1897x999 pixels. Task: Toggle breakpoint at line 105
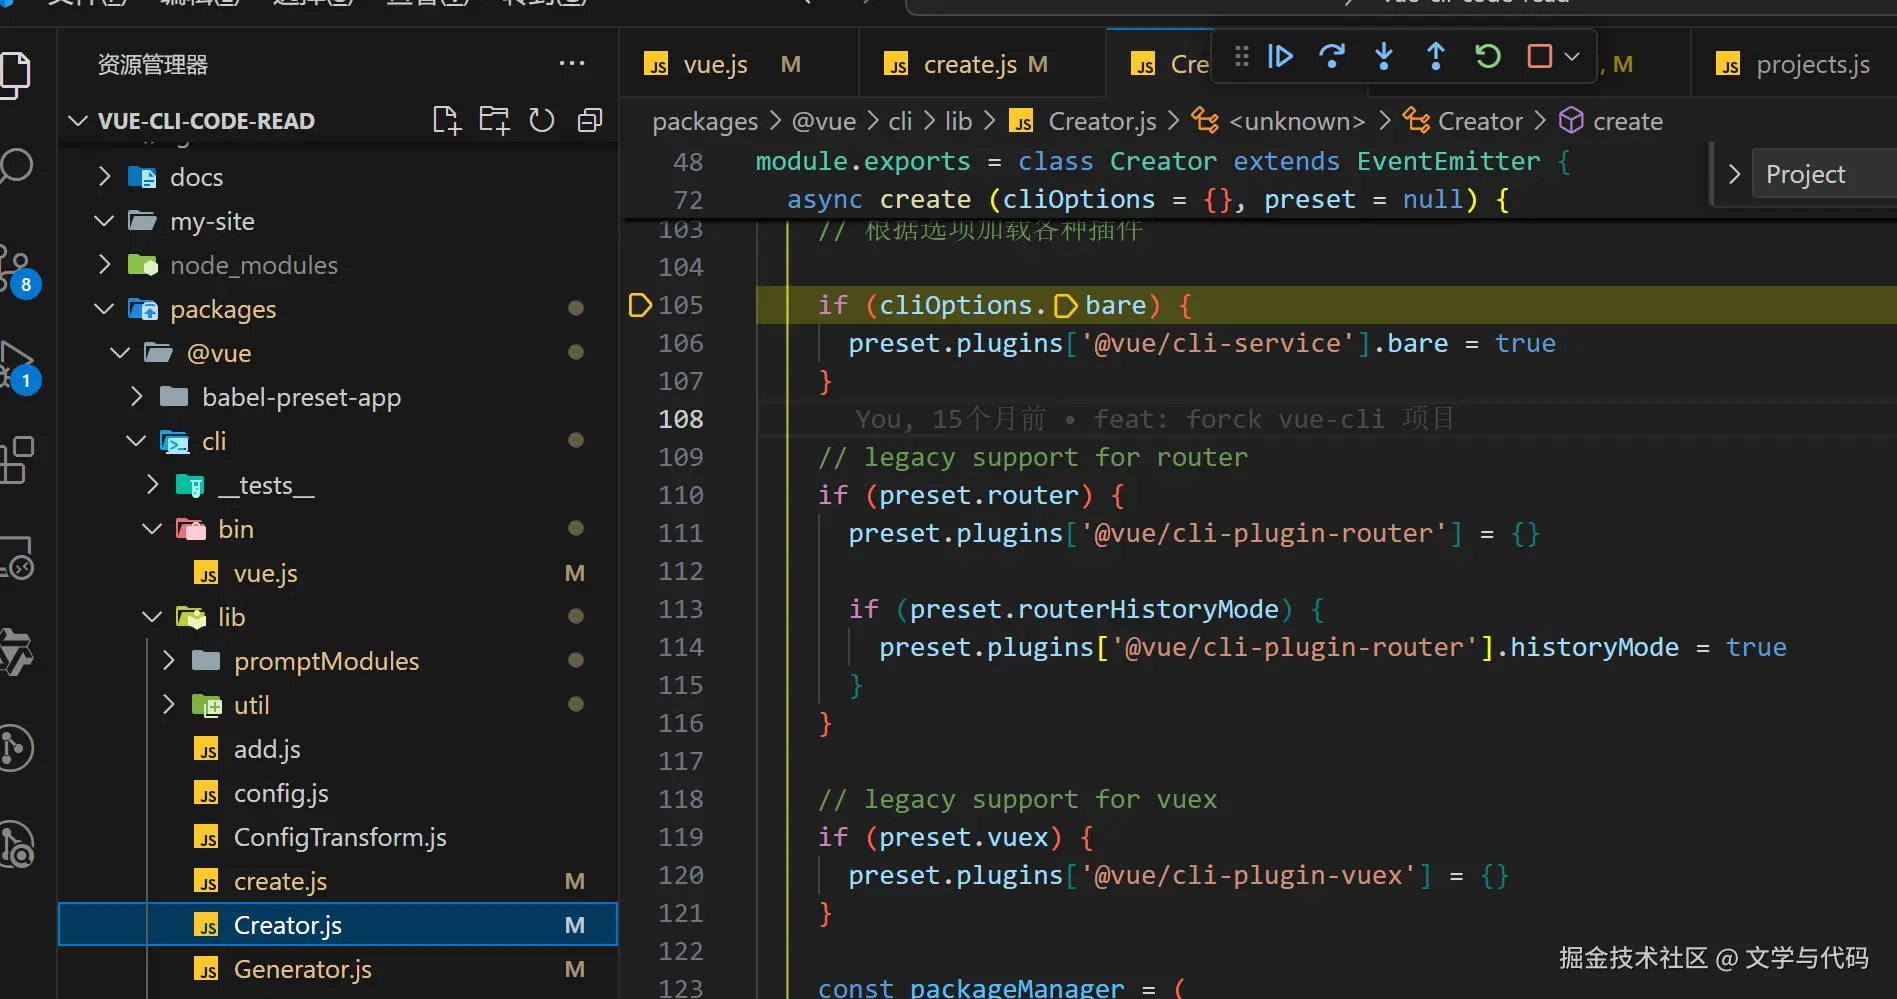pyautogui.click(x=640, y=305)
